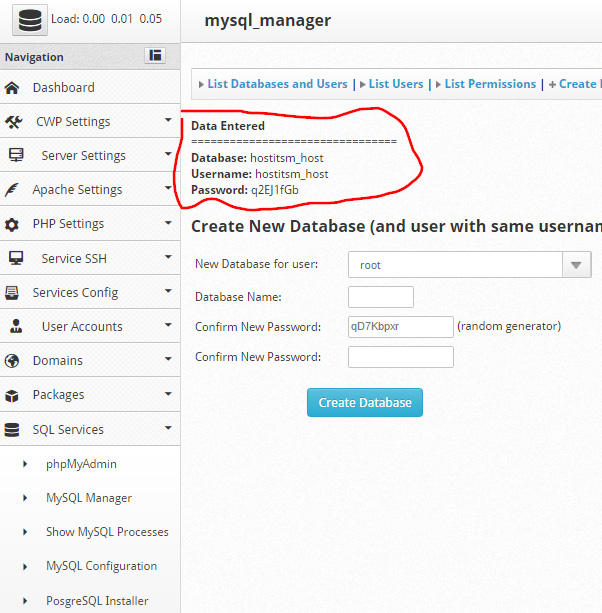Select MySQL Configuration in sidebar
The height and width of the screenshot is (613, 602).
(101, 566)
